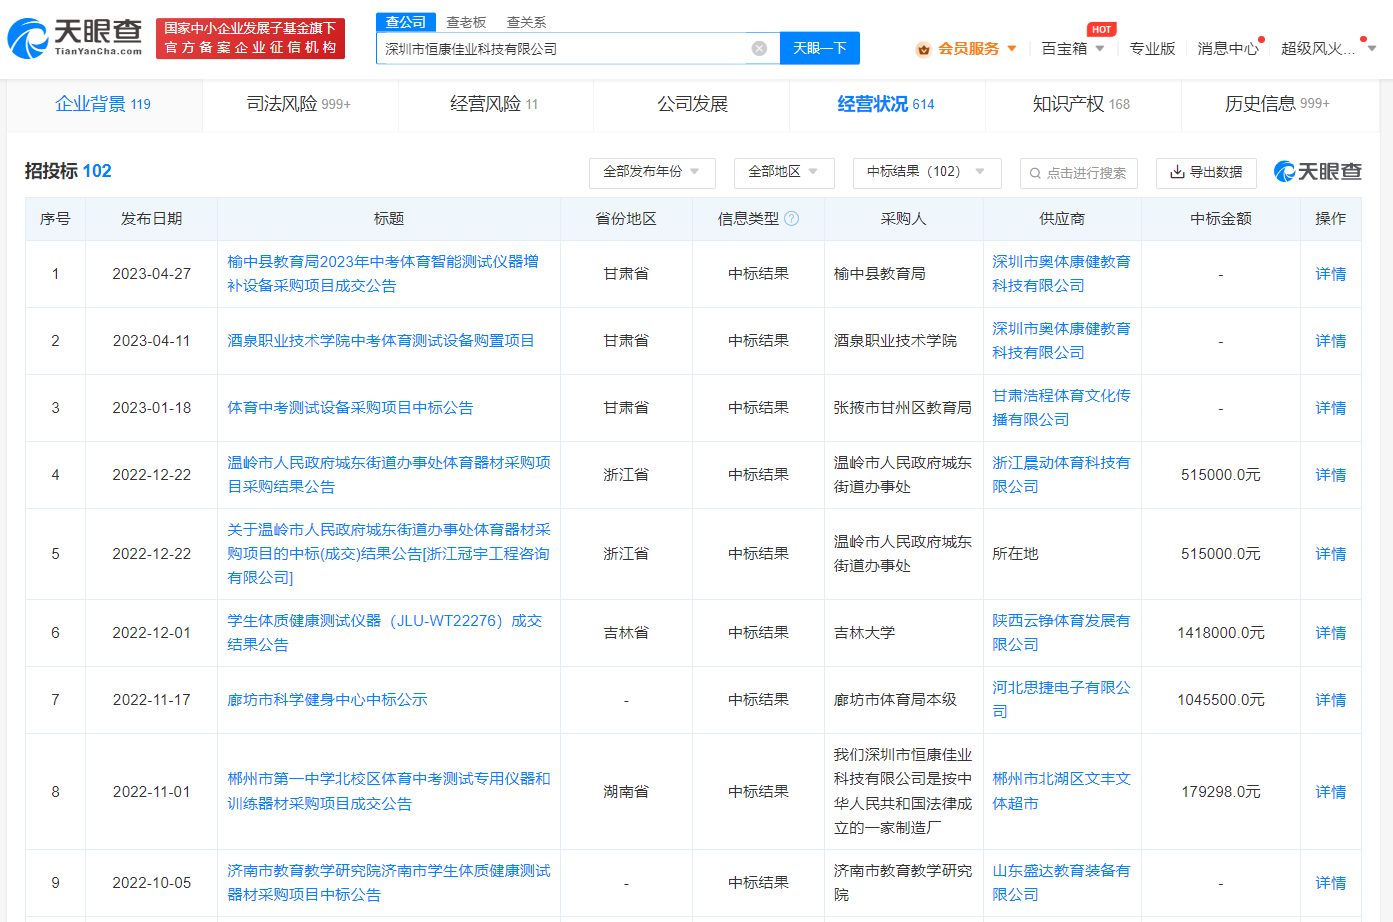Viewport: 1393px width, 922px height.
Task: Open the 关于温岭市人民政府城东街道 row 5 title link
Action: (x=389, y=553)
